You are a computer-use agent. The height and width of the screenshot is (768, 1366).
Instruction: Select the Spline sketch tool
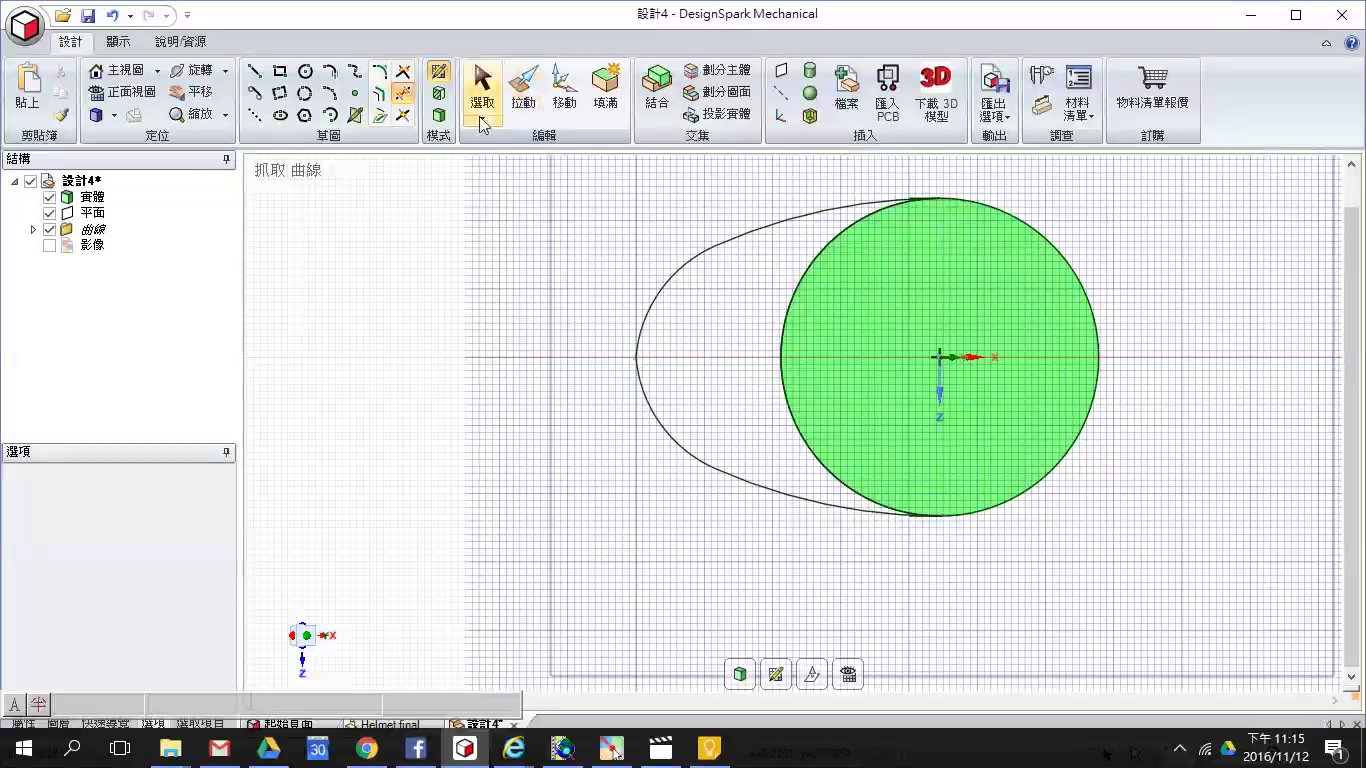coord(355,71)
